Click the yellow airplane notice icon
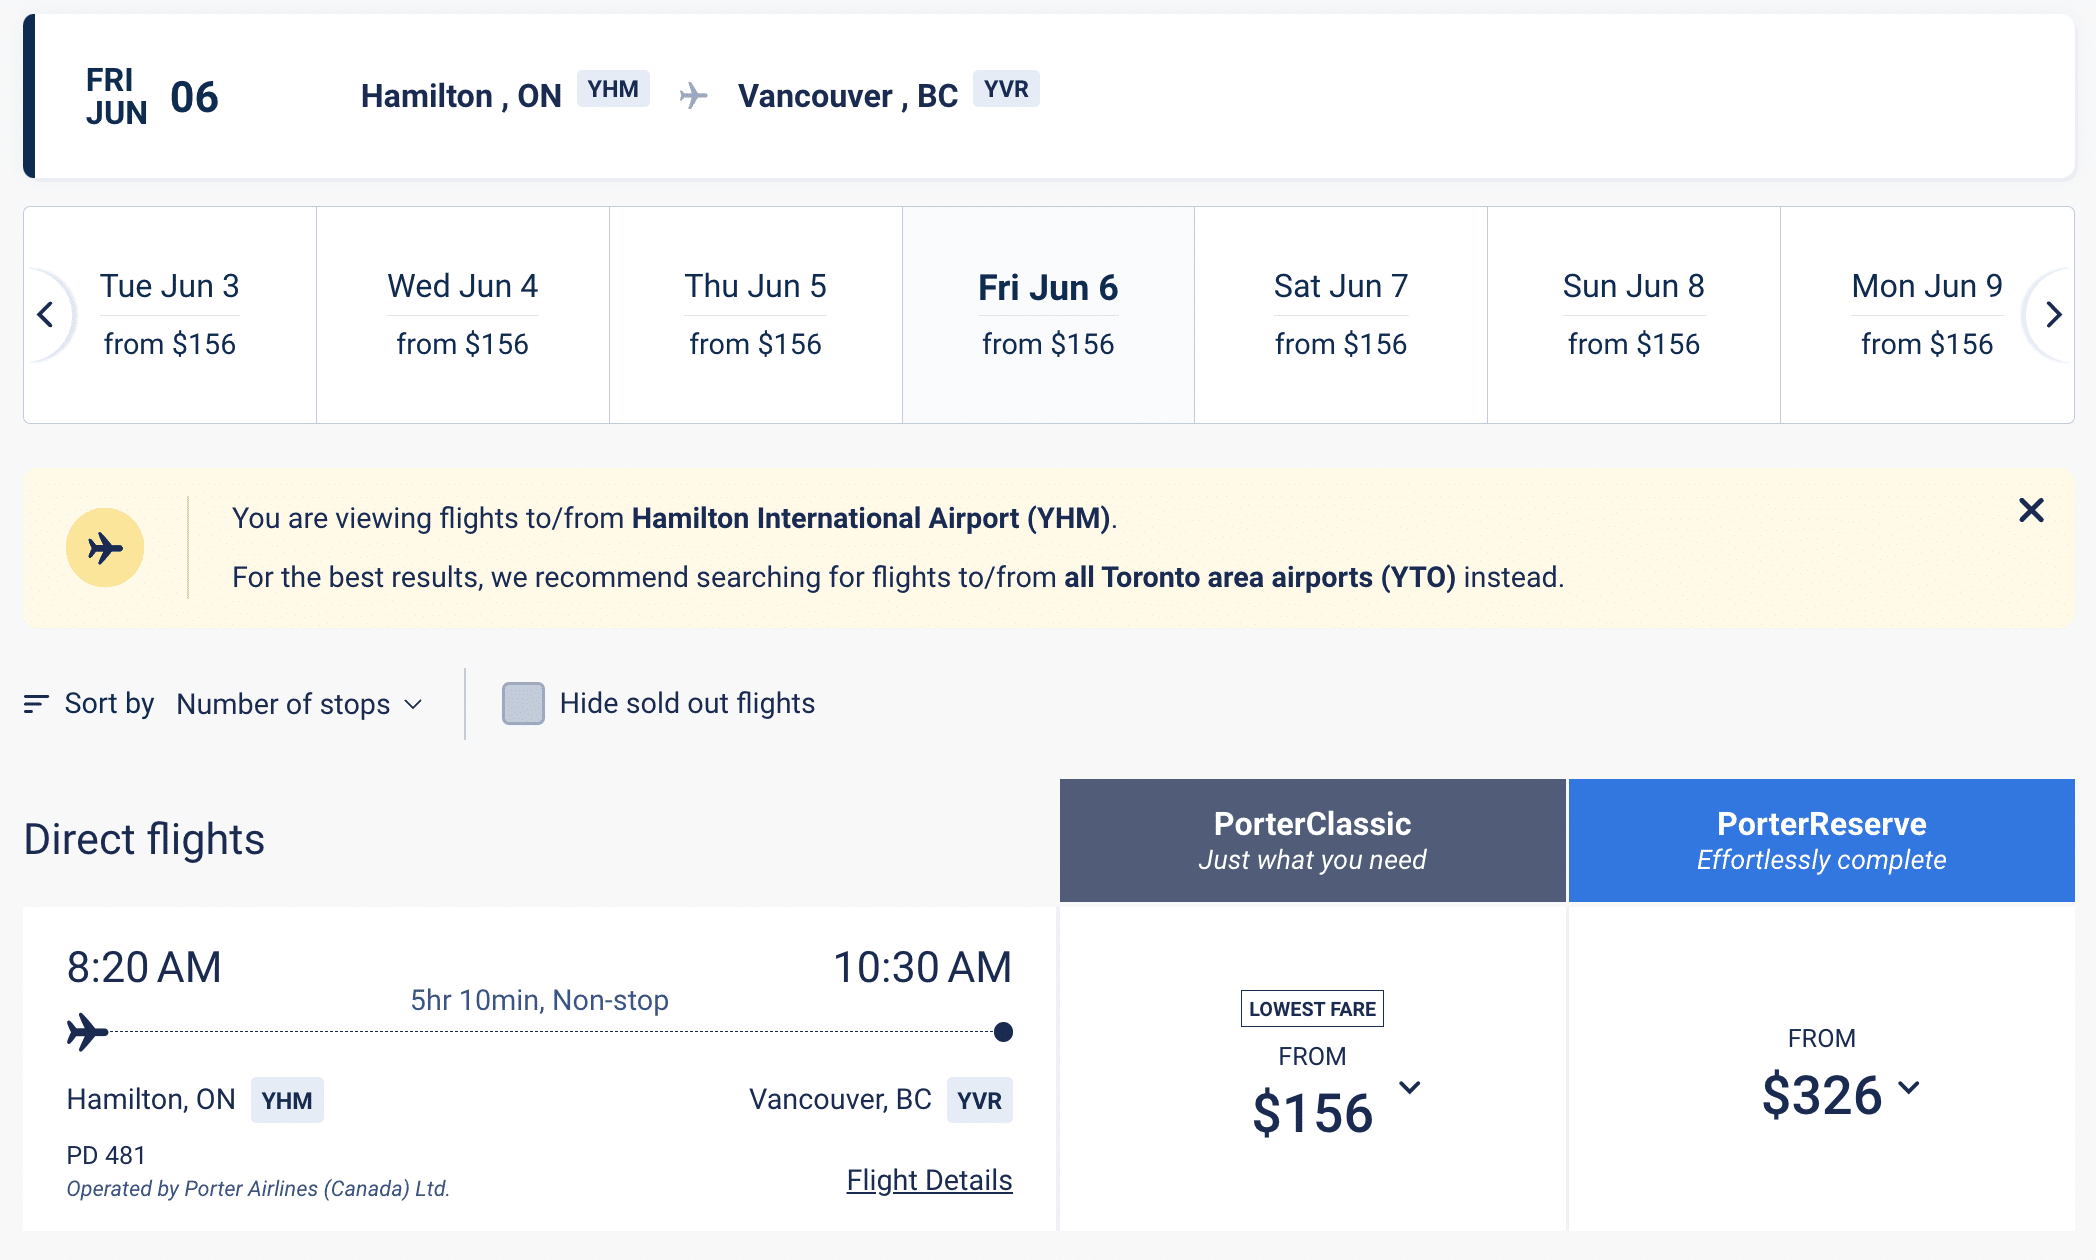Screen dimensions: 2096x1260 point(105,548)
